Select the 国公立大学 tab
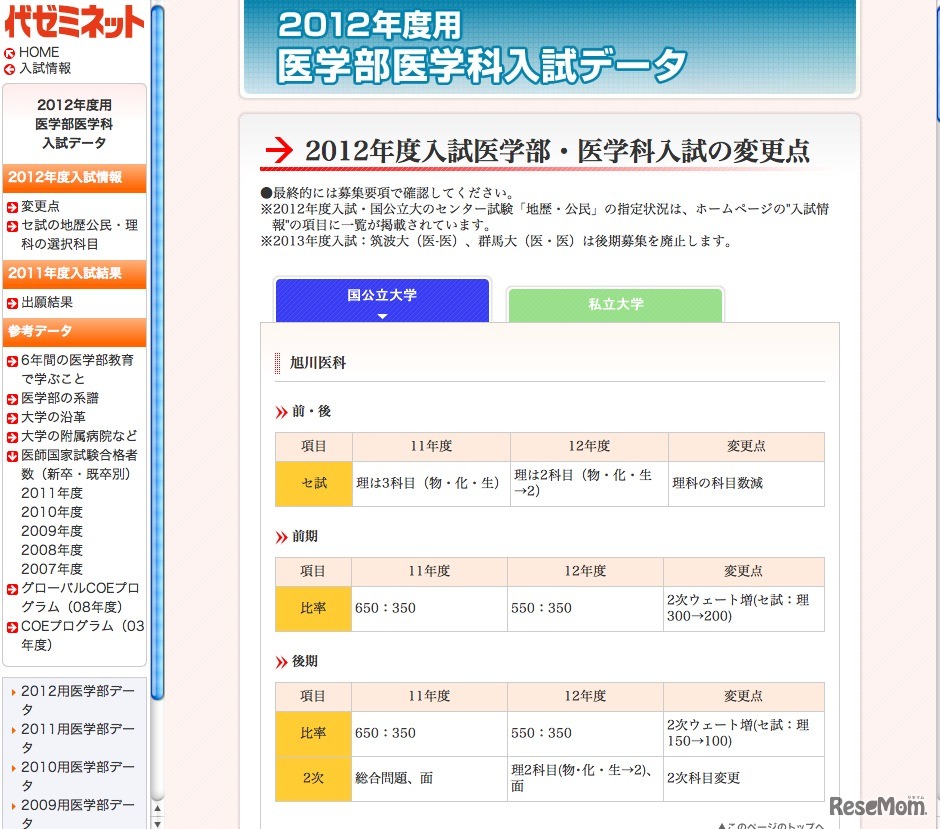 tap(381, 297)
